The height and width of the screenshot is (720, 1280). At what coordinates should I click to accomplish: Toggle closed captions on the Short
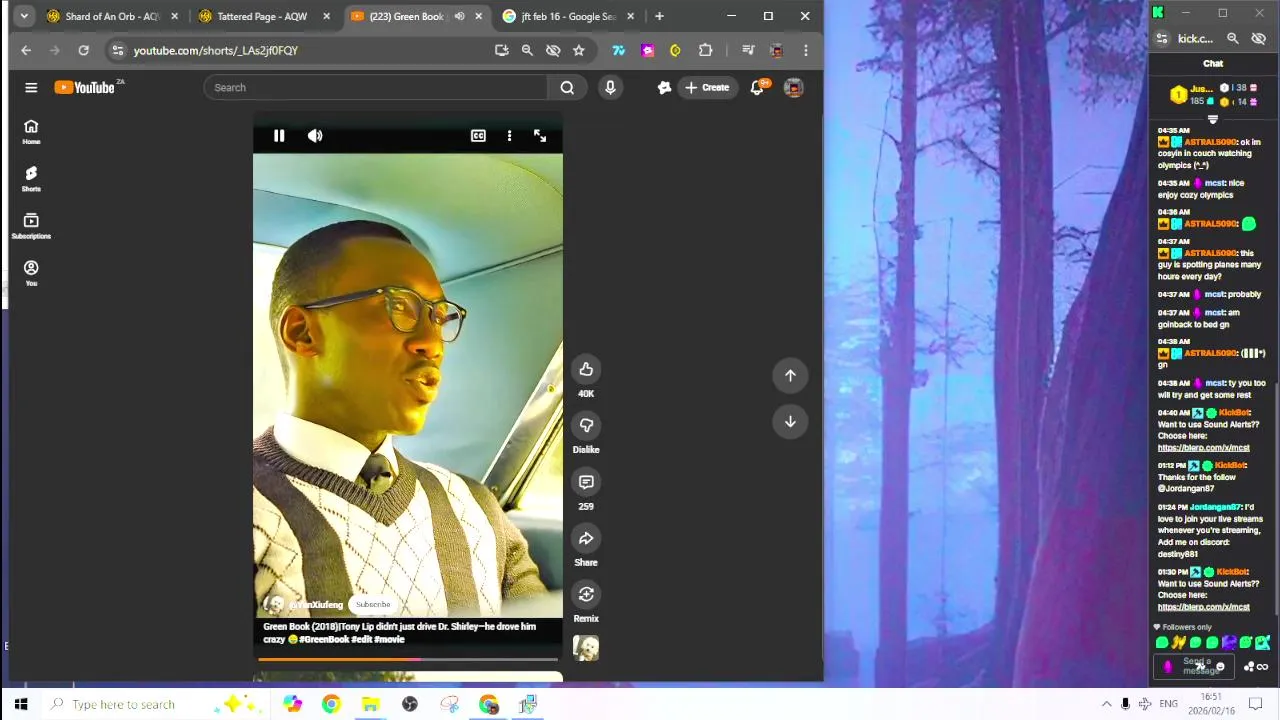click(478, 136)
